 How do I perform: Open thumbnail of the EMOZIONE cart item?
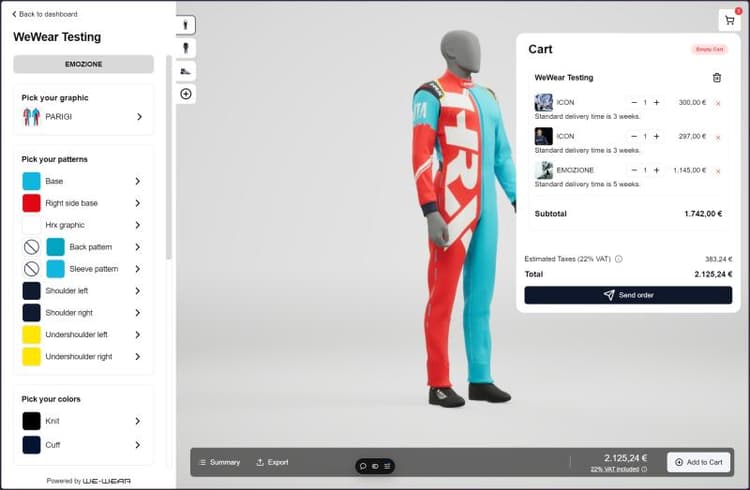[x=543, y=170]
